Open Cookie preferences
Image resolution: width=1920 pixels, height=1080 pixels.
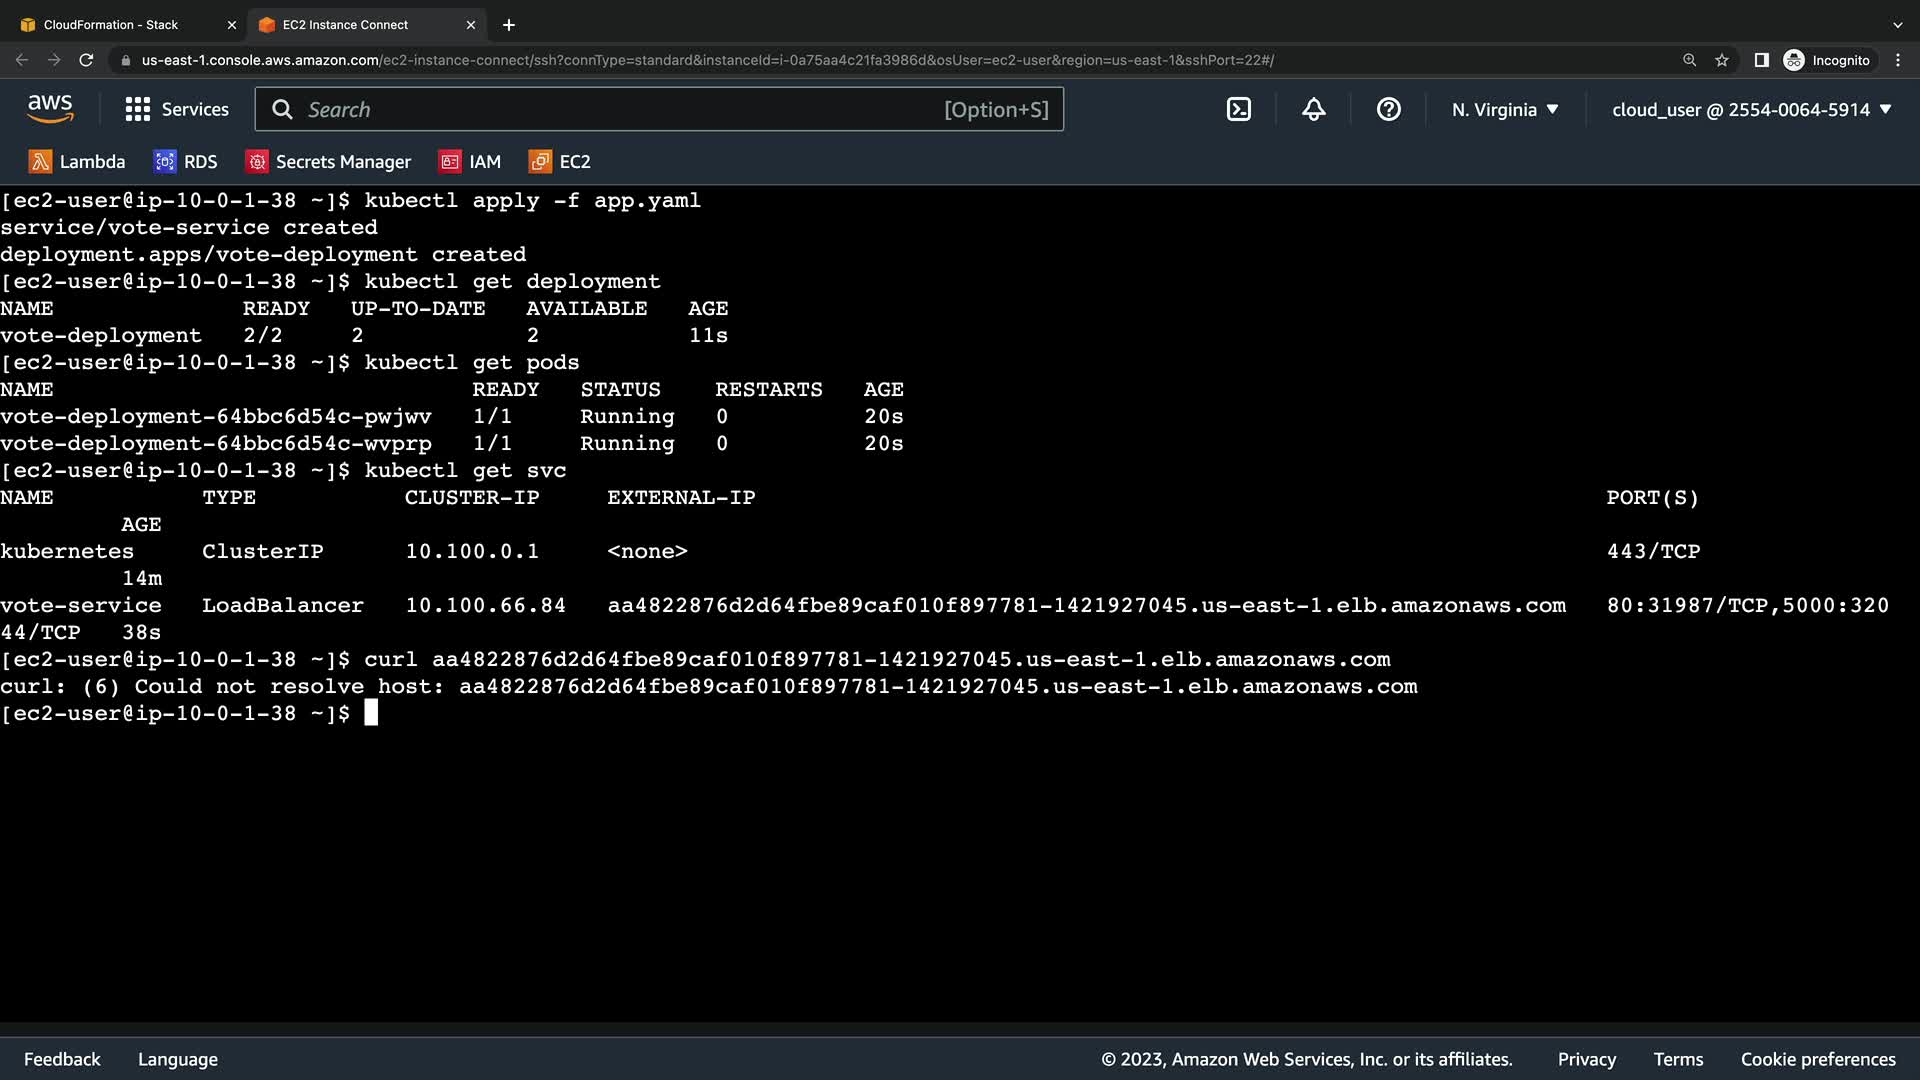coord(1817,1059)
